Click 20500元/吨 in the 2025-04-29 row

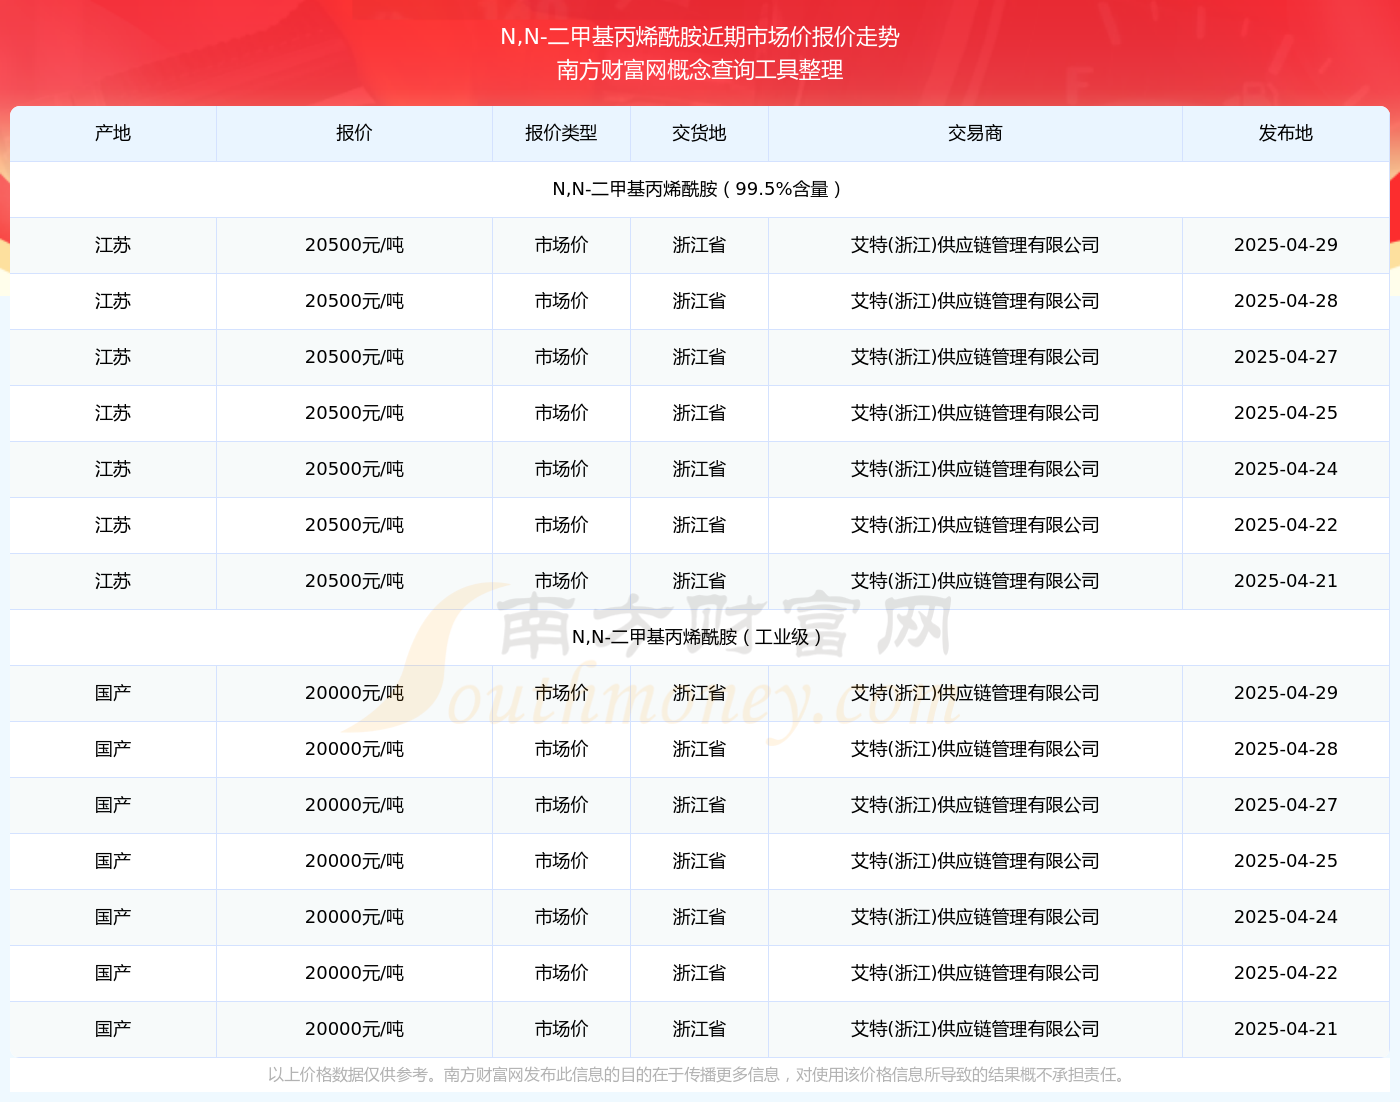click(x=354, y=245)
